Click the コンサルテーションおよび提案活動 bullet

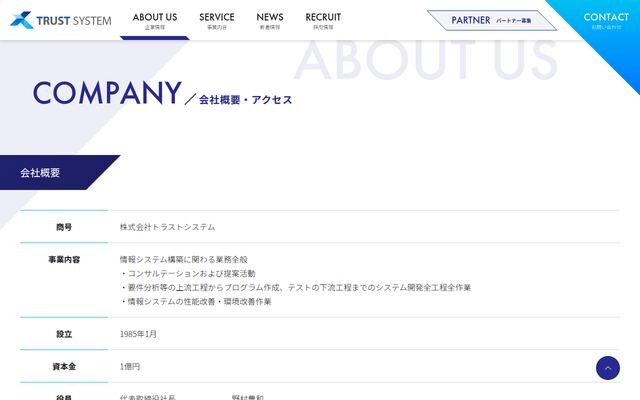click(x=188, y=273)
